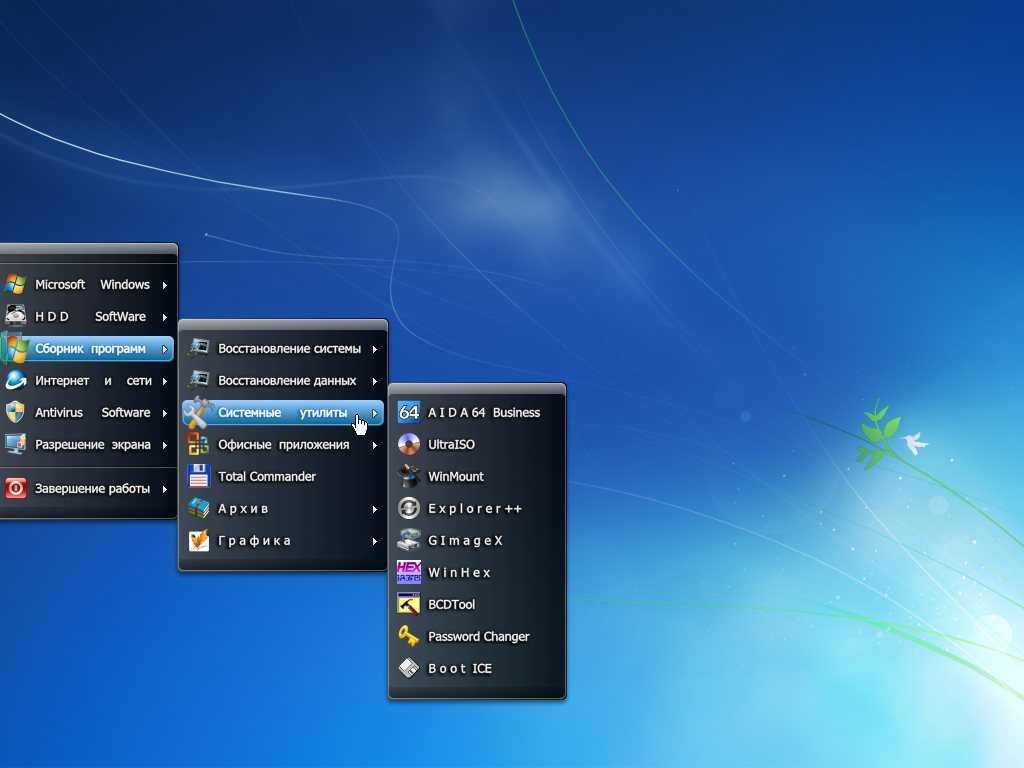Screen dimensions: 1024x768
Task: Launch Password Changer
Action: pyautogui.click(x=477, y=637)
